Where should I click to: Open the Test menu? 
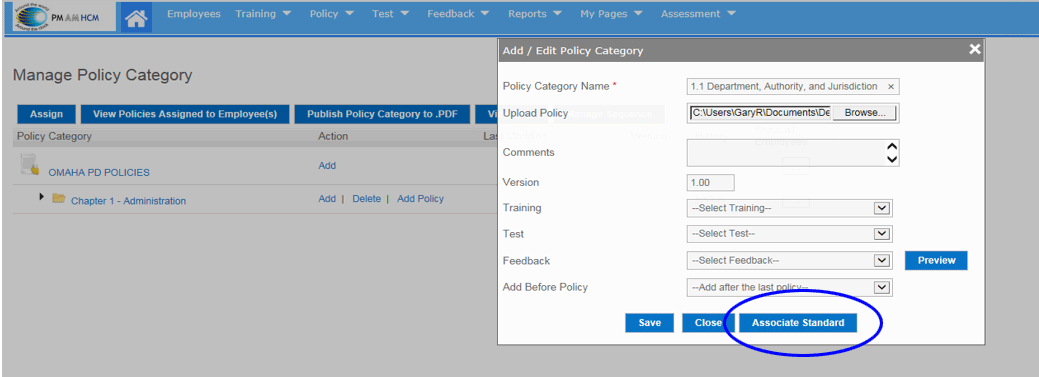tap(390, 14)
